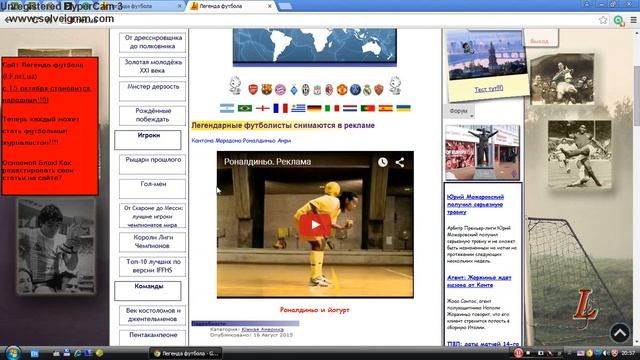The width and height of the screenshot is (640, 360).
Task: Open the Chrome taskbar item Легенда футбола
Action: coord(186,353)
